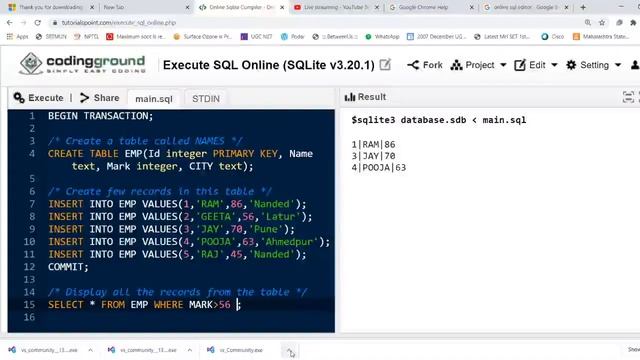This screenshot has height=360, width=640.
Task: Click line number 16 in editor gutter
Action: tap(29, 317)
